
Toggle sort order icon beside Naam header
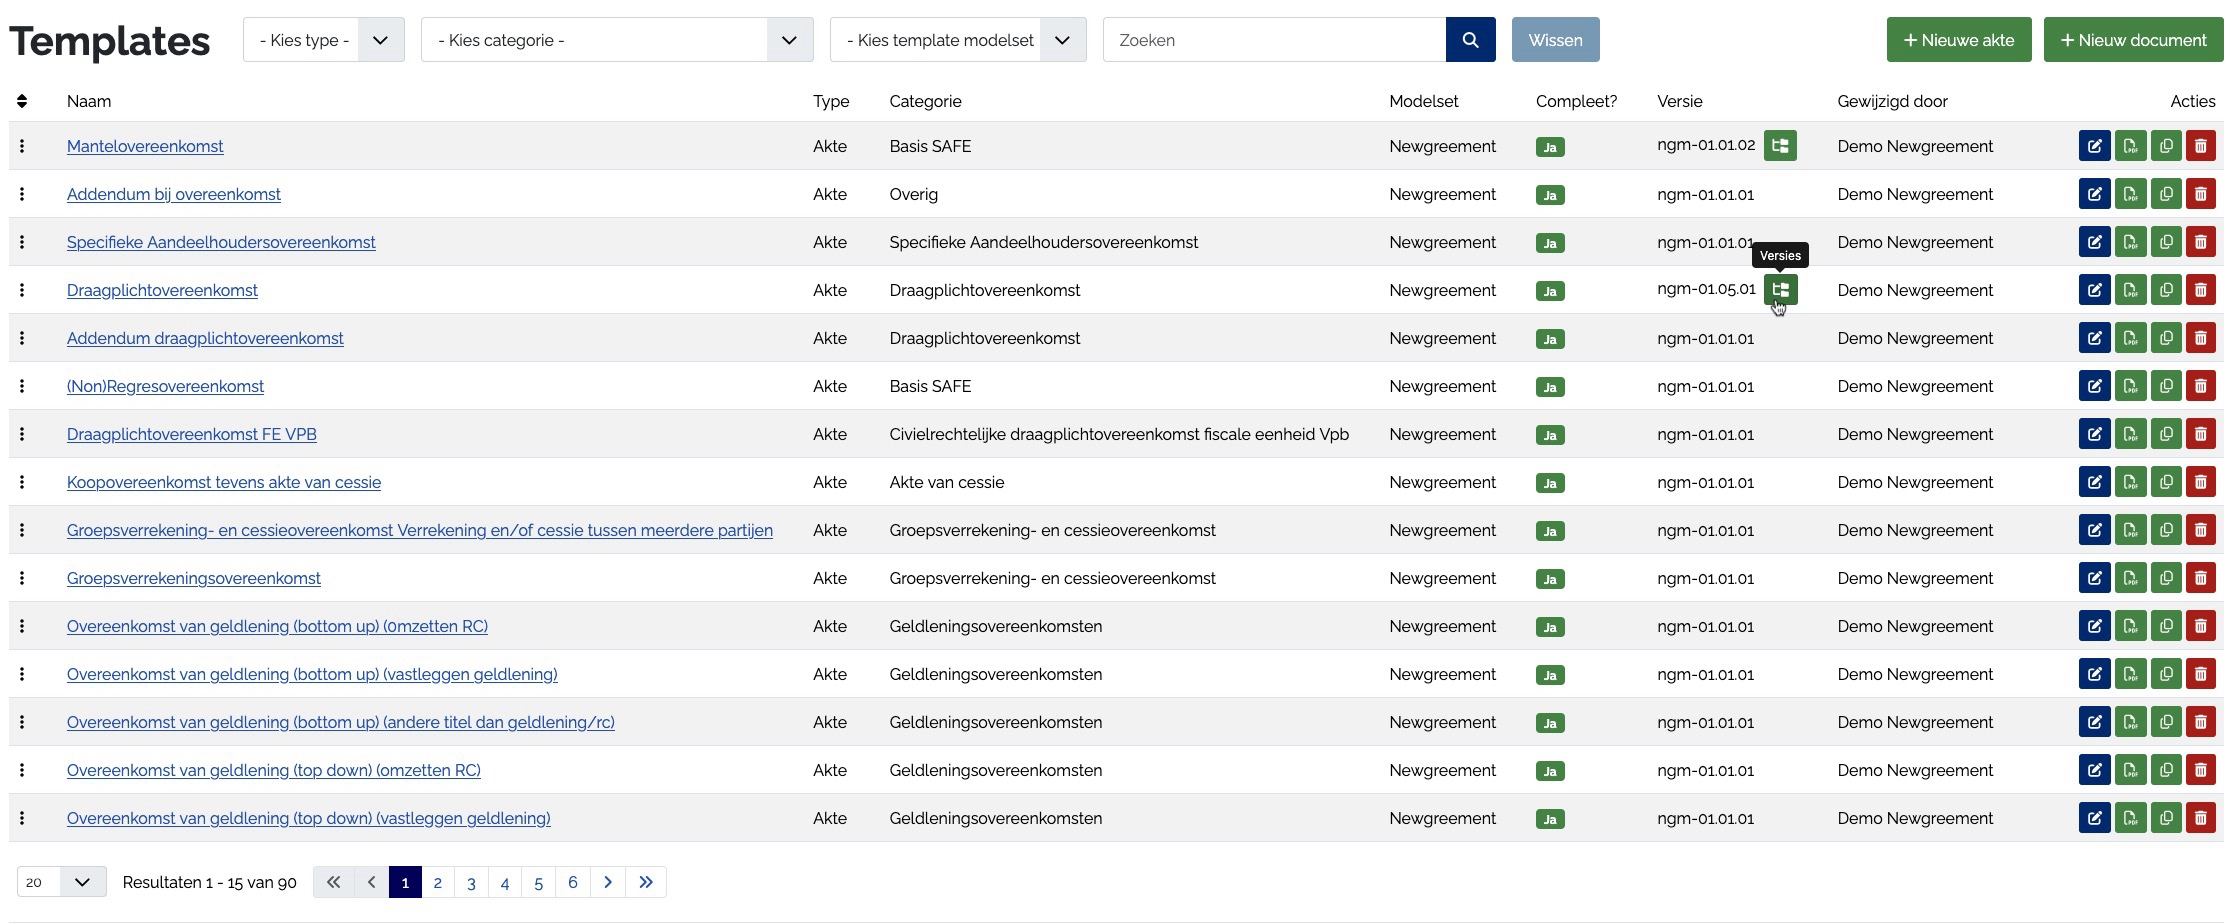[x=22, y=101]
